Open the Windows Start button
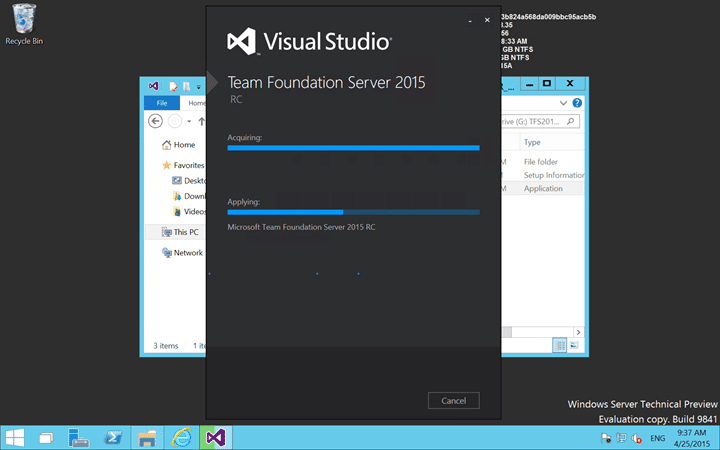720x450 pixels. click(x=14, y=438)
